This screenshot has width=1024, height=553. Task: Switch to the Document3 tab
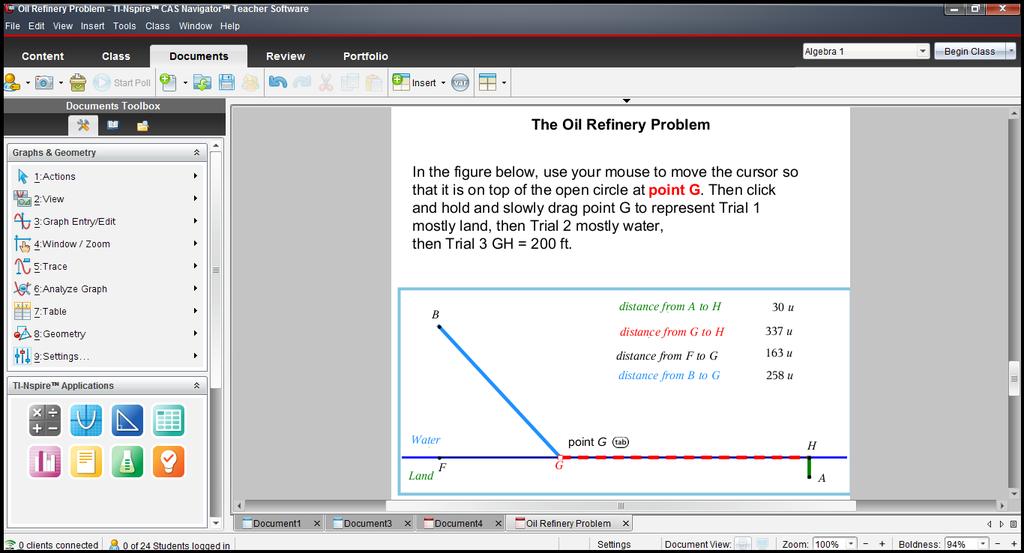(x=368, y=523)
